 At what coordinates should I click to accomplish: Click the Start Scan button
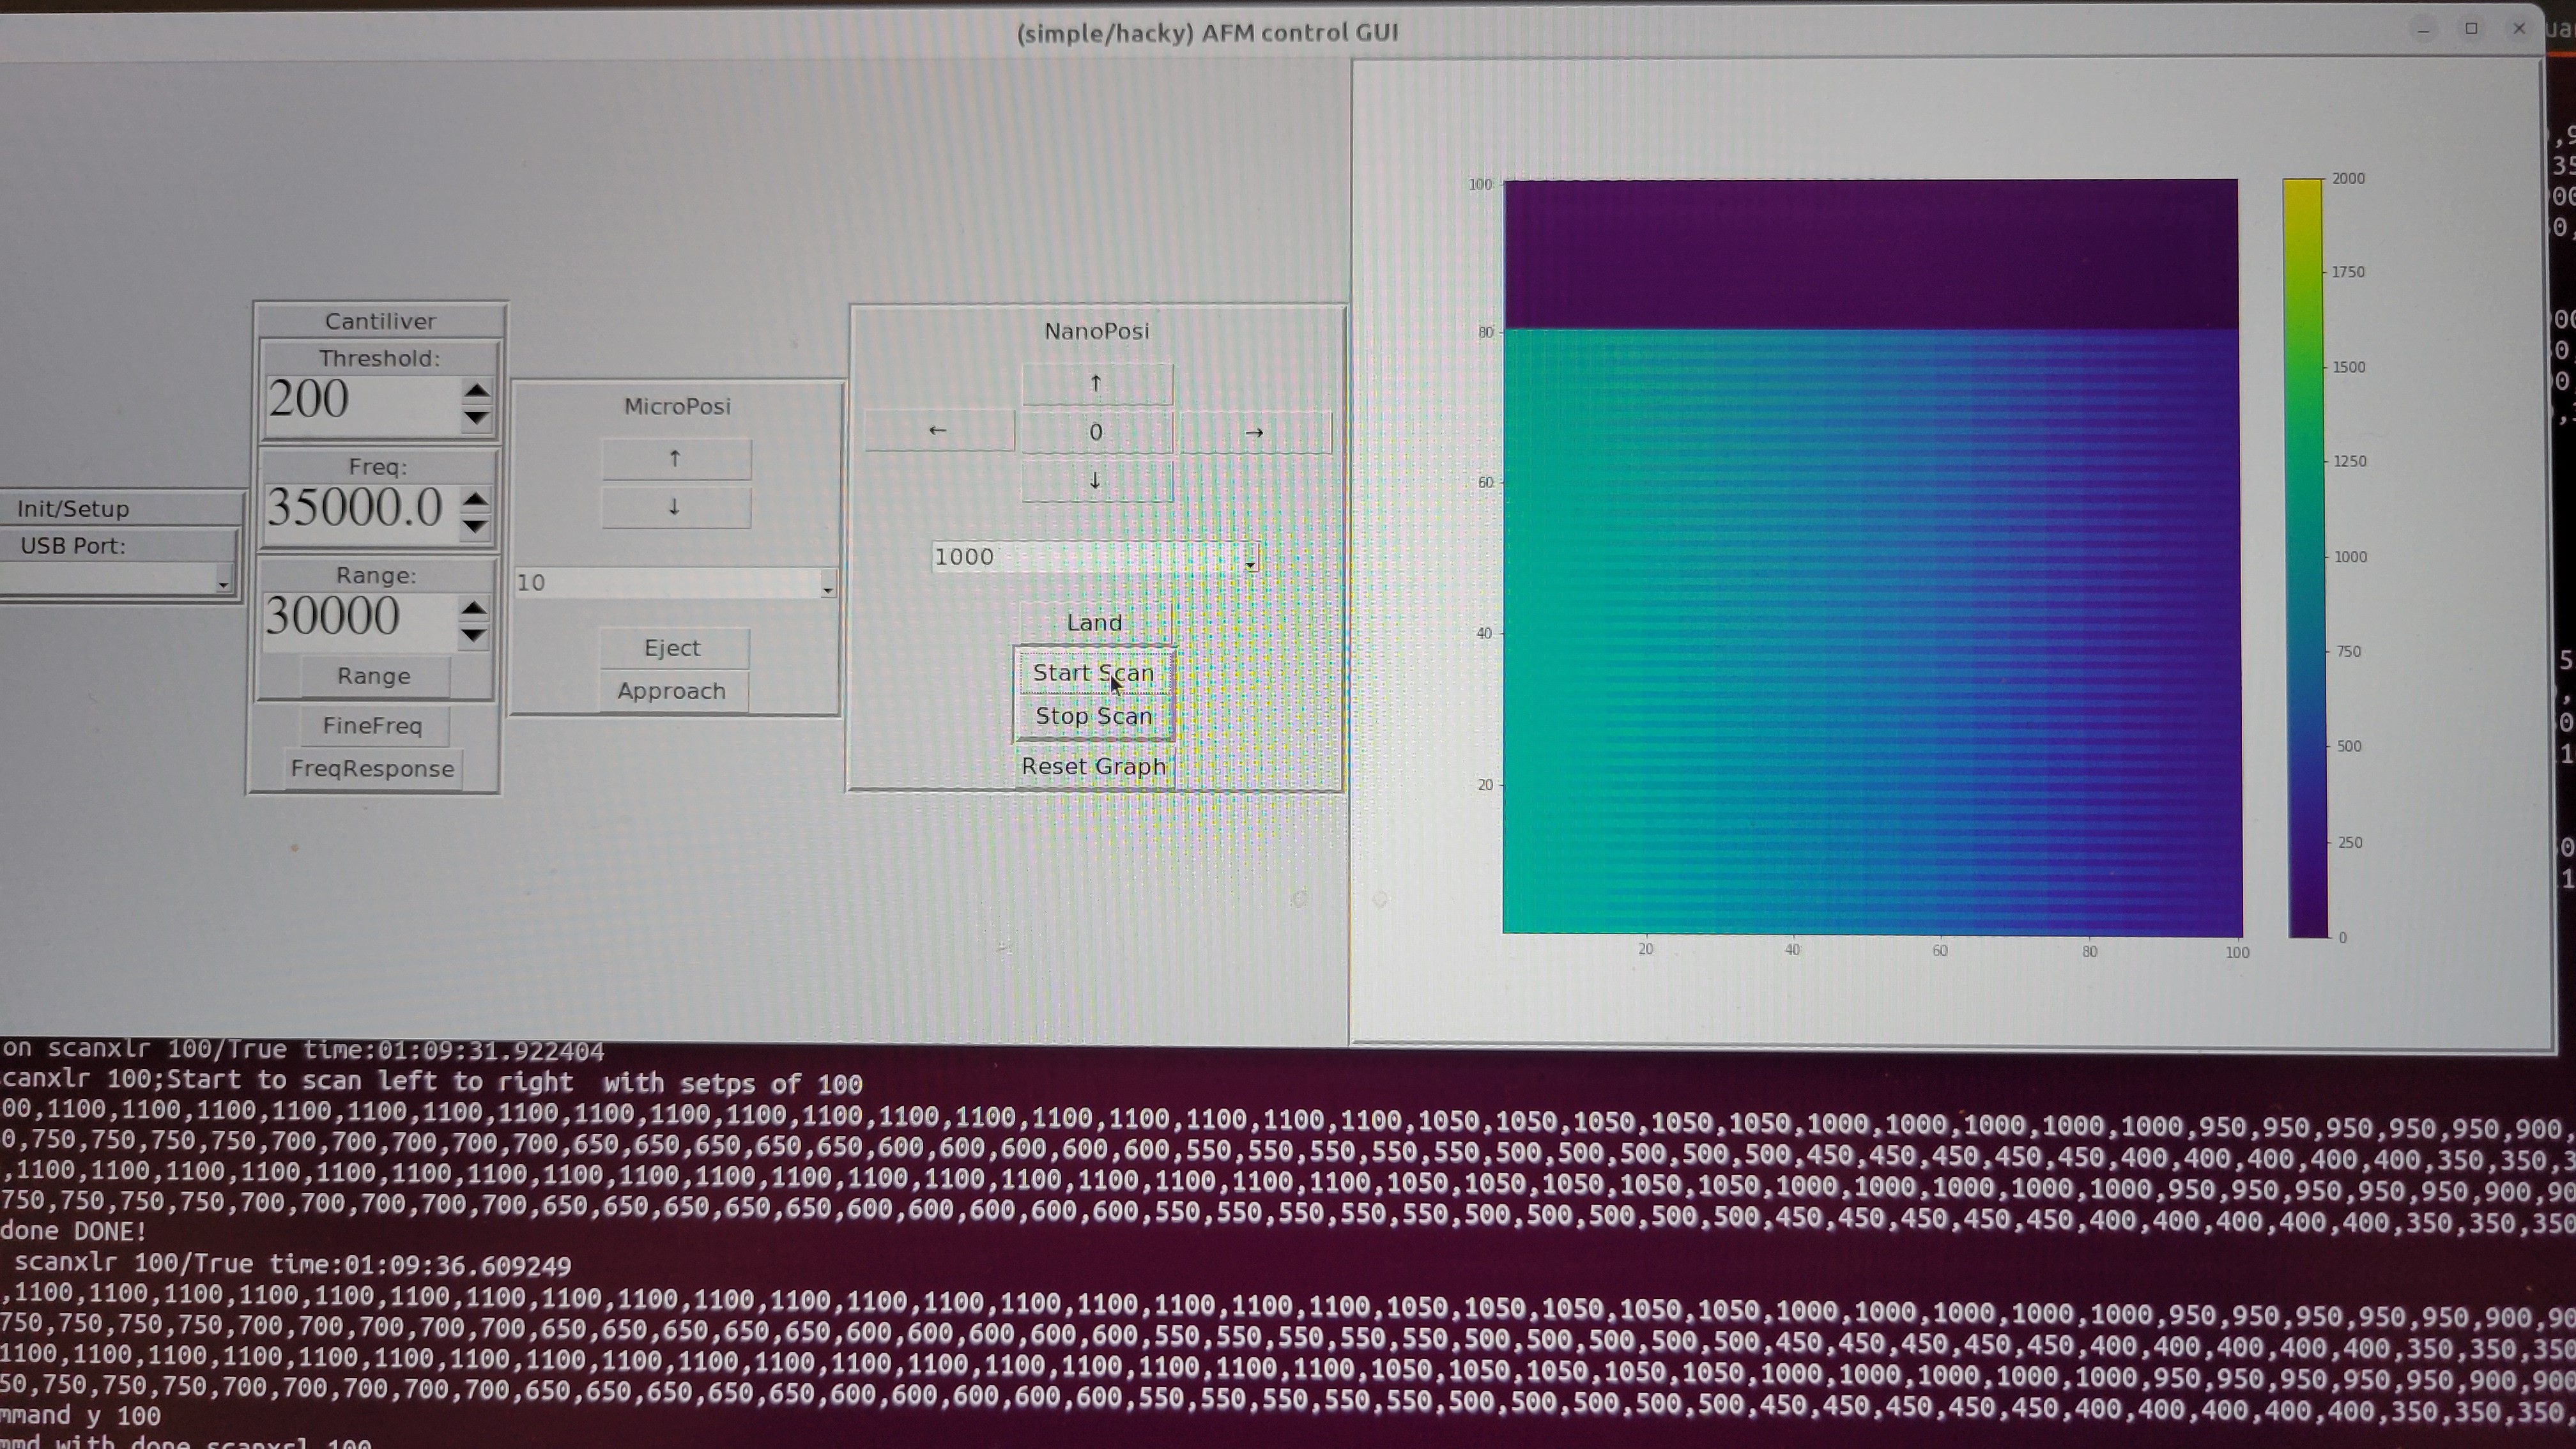tap(1093, 673)
